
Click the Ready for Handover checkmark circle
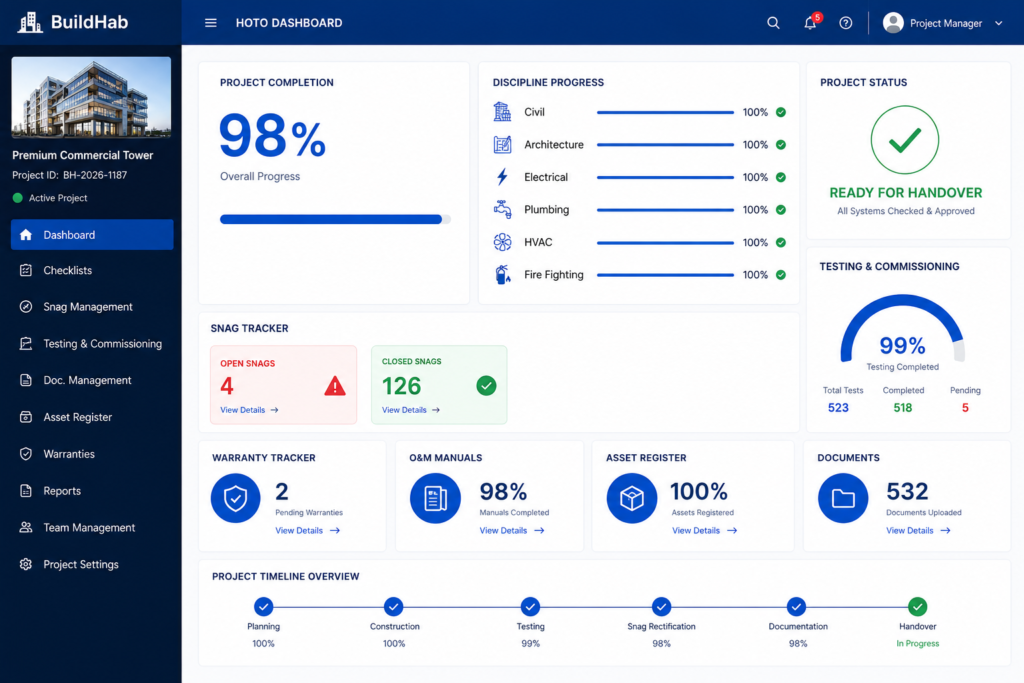[904, 140]
